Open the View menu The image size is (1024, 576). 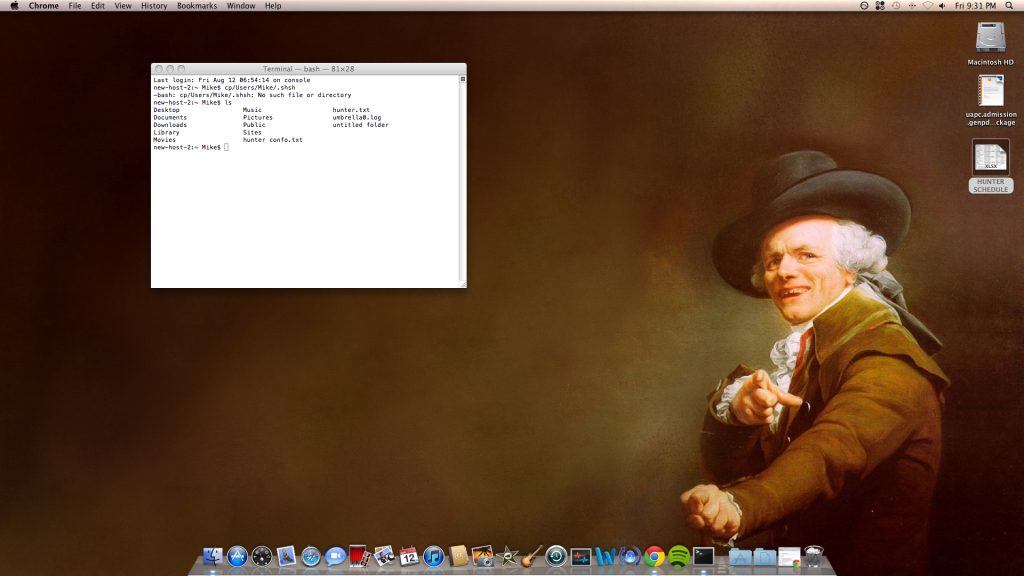pos(123,6)
